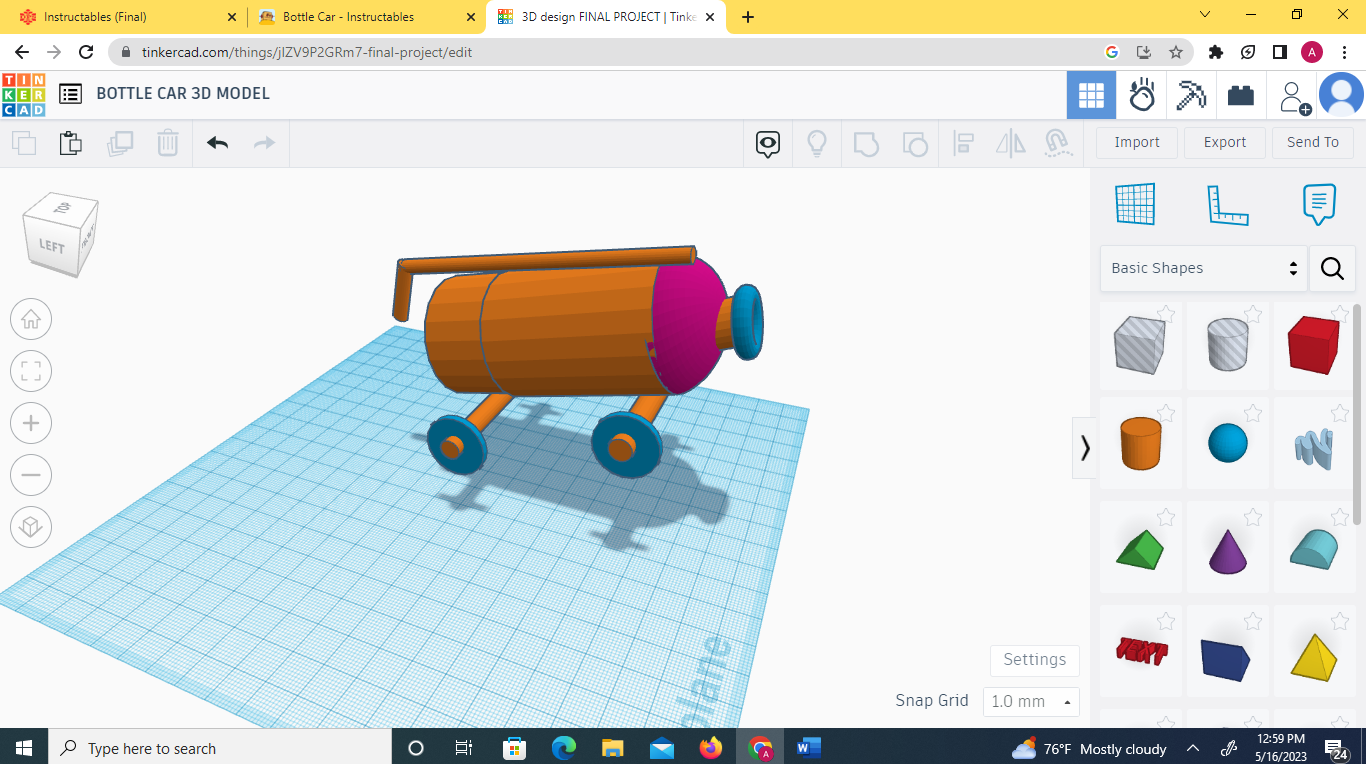The height and width of the screenshot is (764, 1366).
Task: Open the Basic Shapes dropdown
Action: (1203, 268)
